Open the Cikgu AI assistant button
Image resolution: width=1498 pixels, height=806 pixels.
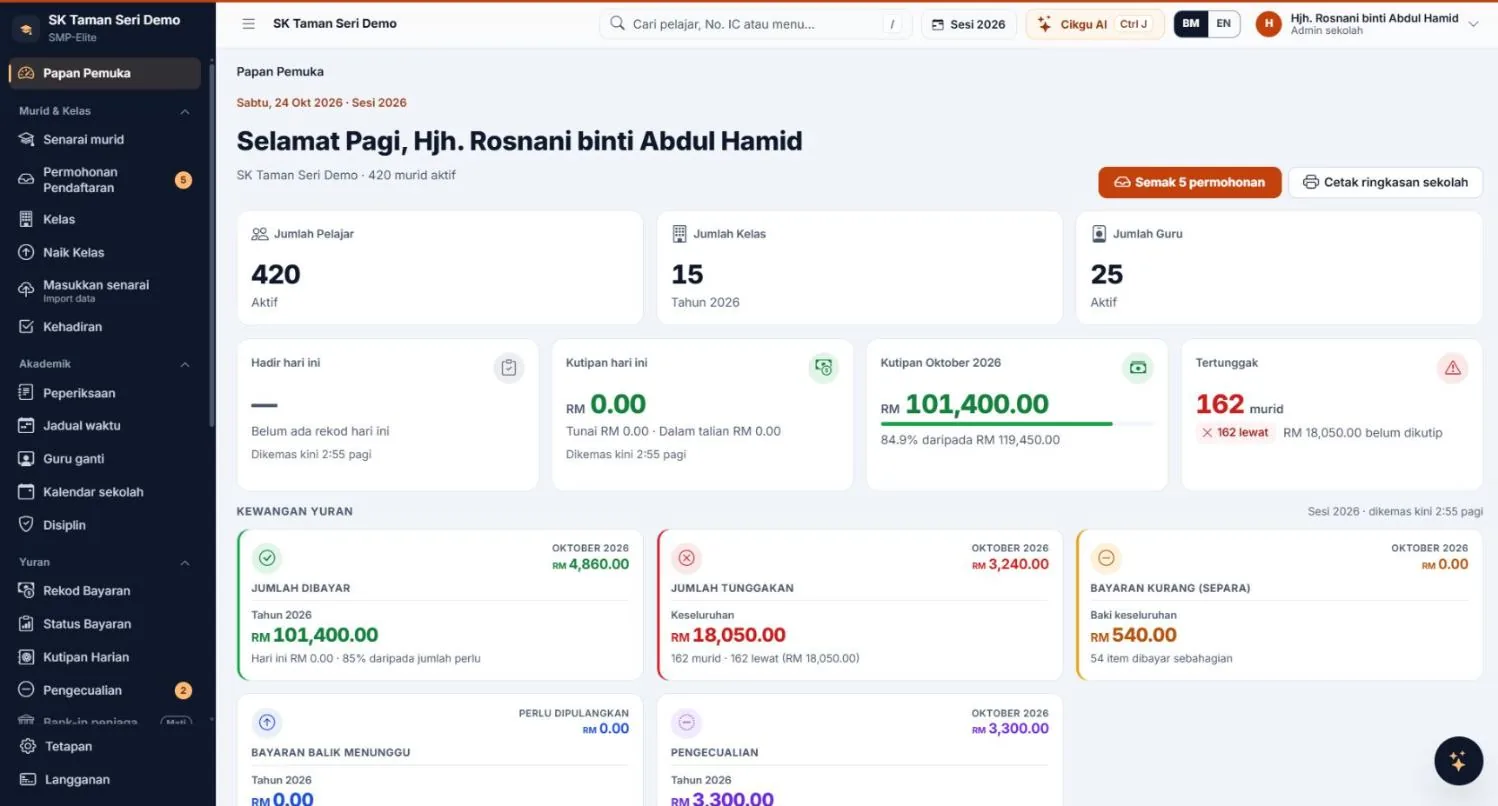point(1095,24)
